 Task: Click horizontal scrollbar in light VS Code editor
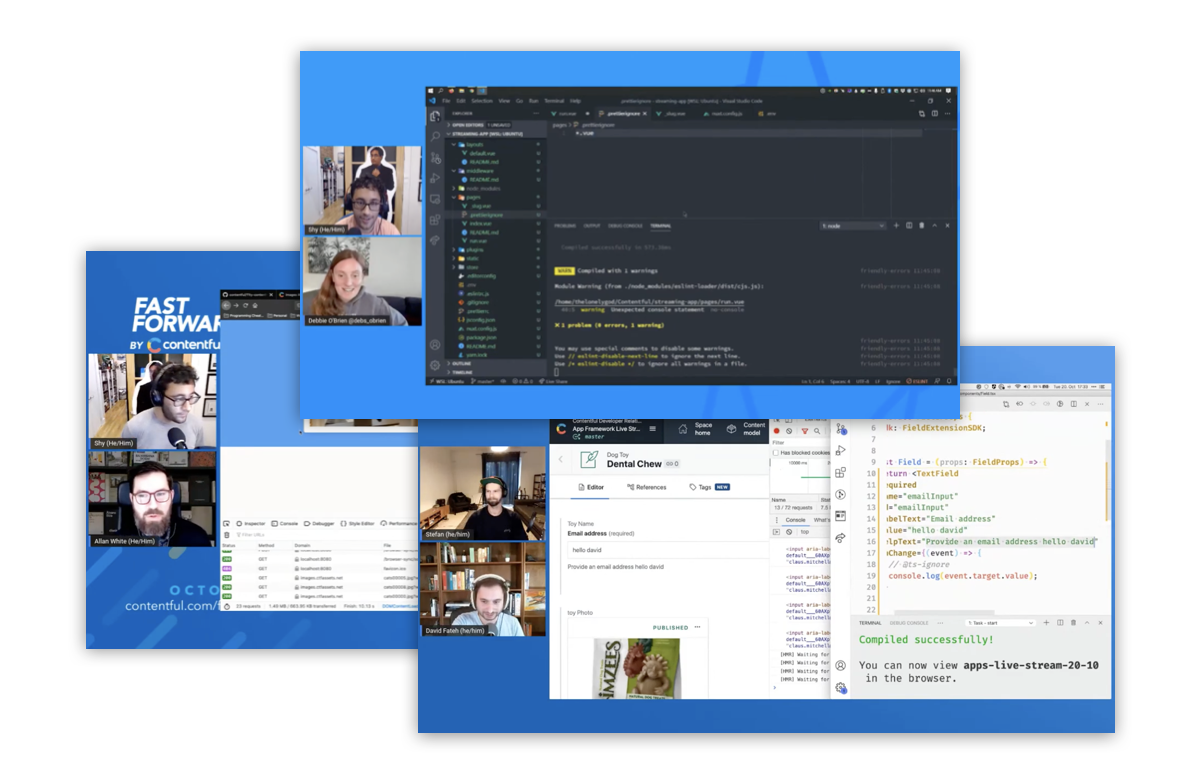[x=944, y=613]
